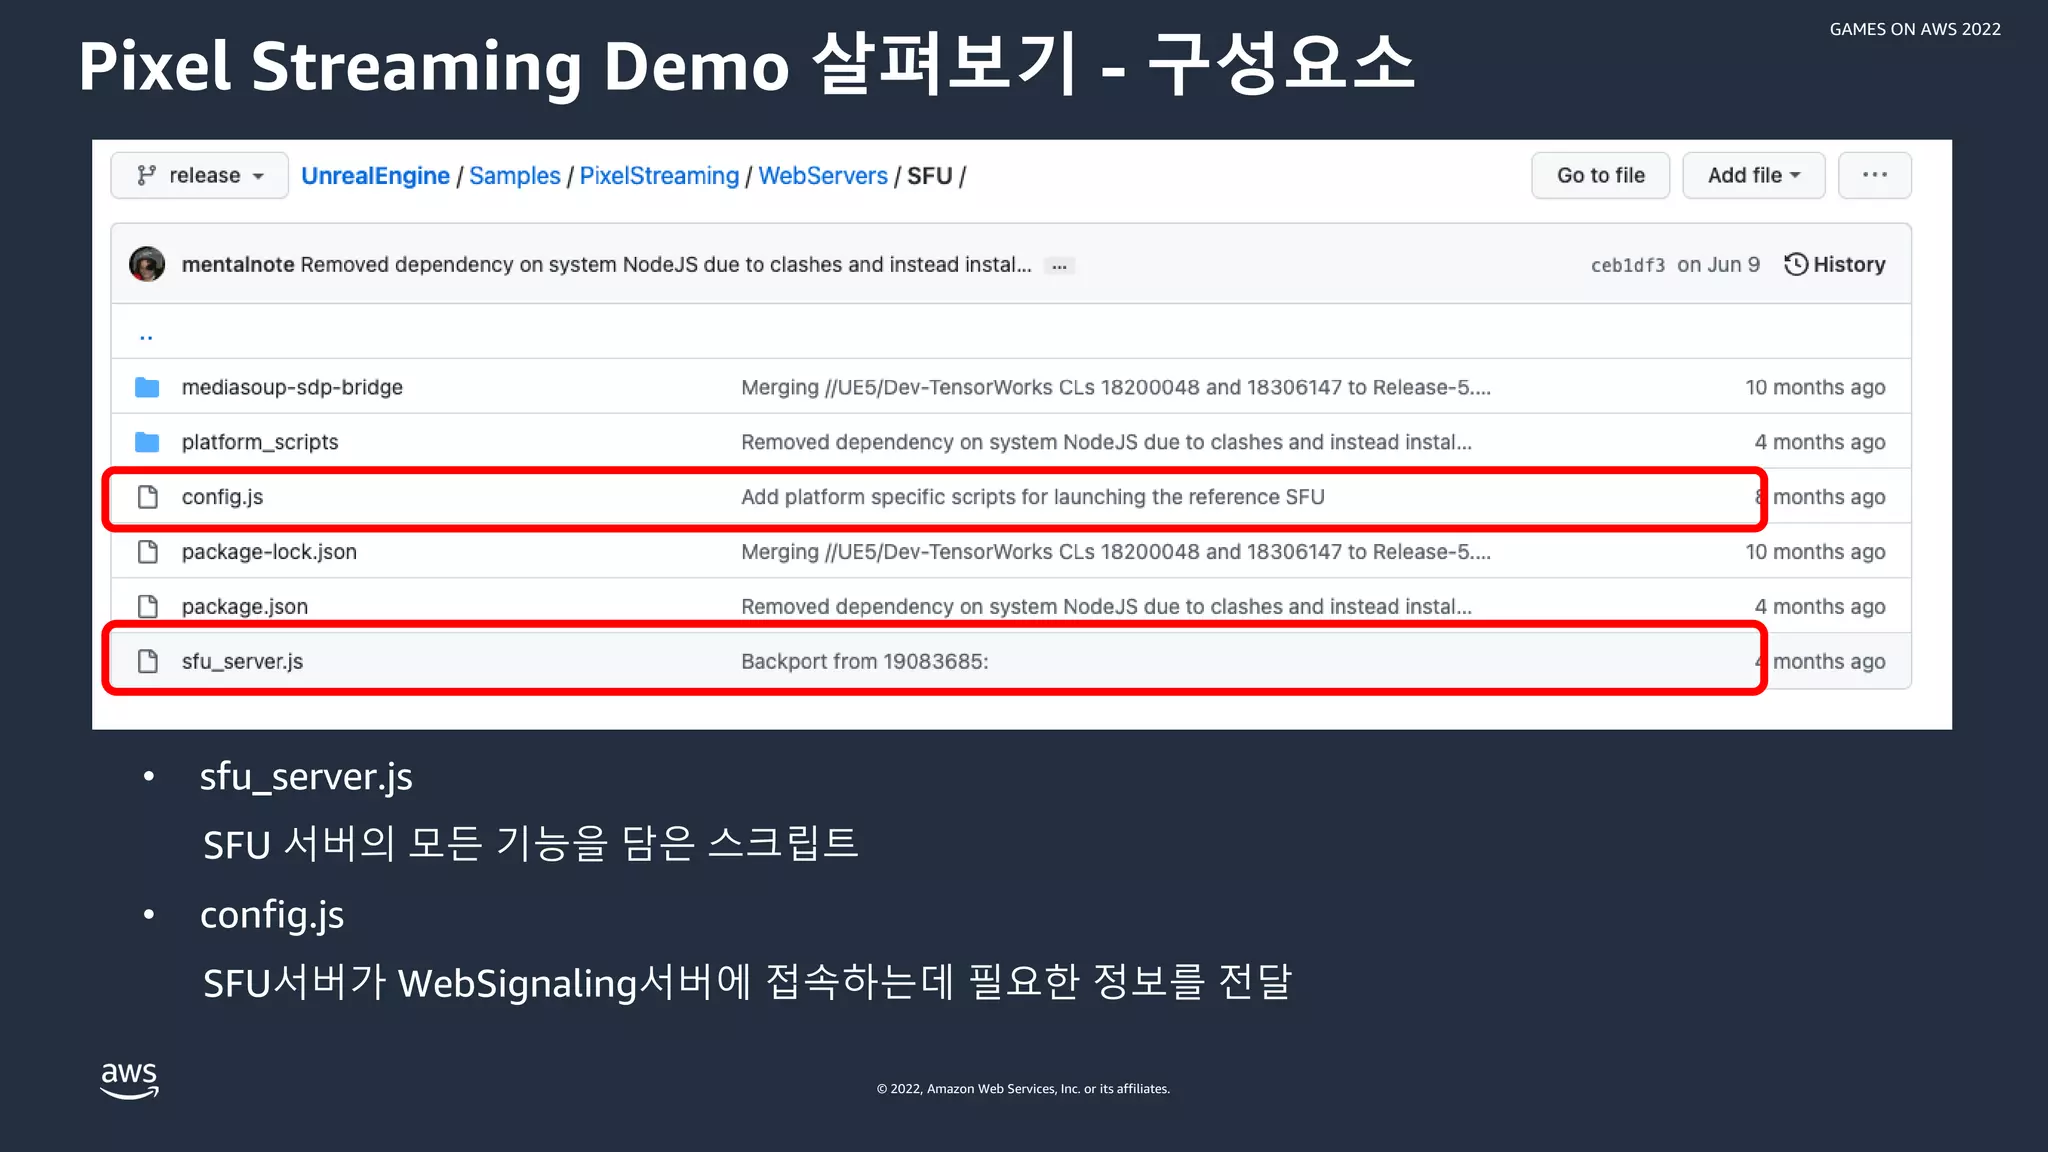2048x1152 pixels.
Task: Open the package.json file
Action: click(245, 607)
